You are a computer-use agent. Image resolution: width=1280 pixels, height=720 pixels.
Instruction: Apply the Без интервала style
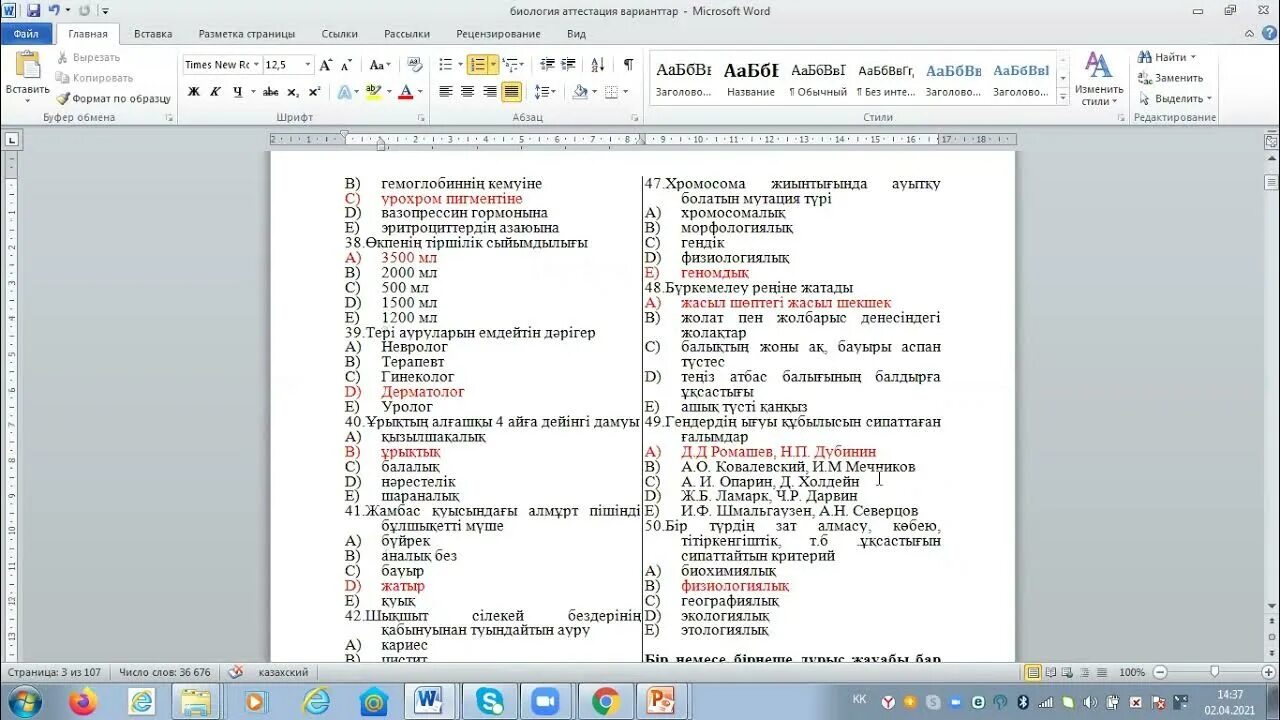[886, 79]
